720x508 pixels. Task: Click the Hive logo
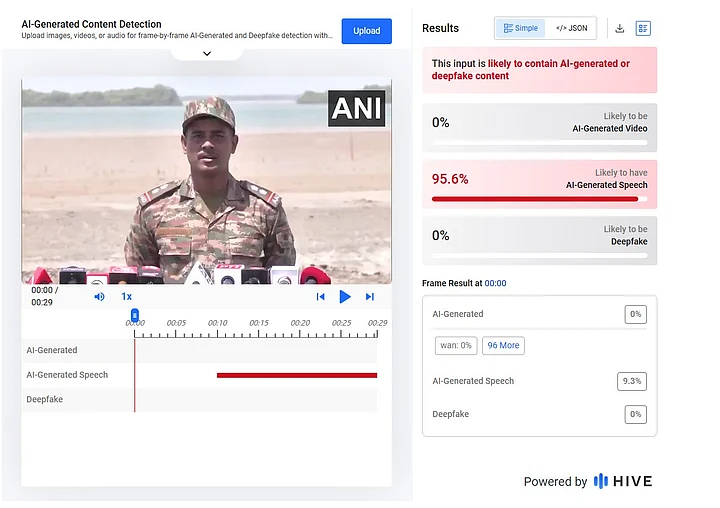click(x=623, y=481)
